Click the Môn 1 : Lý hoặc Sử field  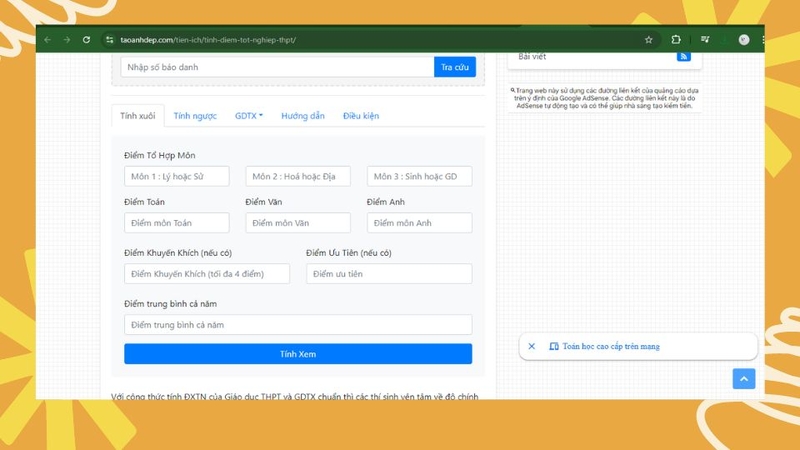177,177
